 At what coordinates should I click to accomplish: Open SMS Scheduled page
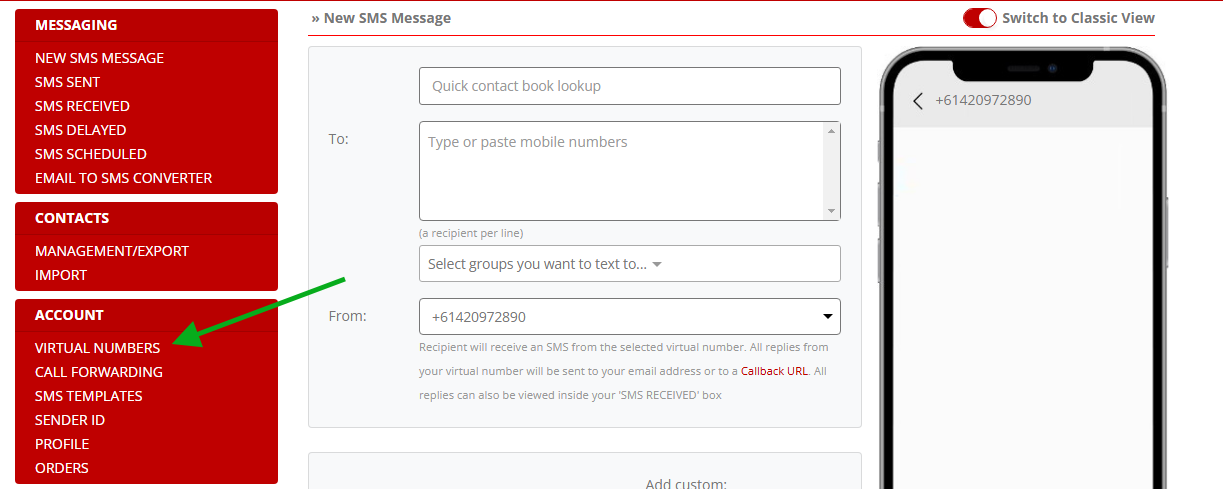pyautogui.click(x=91, y=154)
